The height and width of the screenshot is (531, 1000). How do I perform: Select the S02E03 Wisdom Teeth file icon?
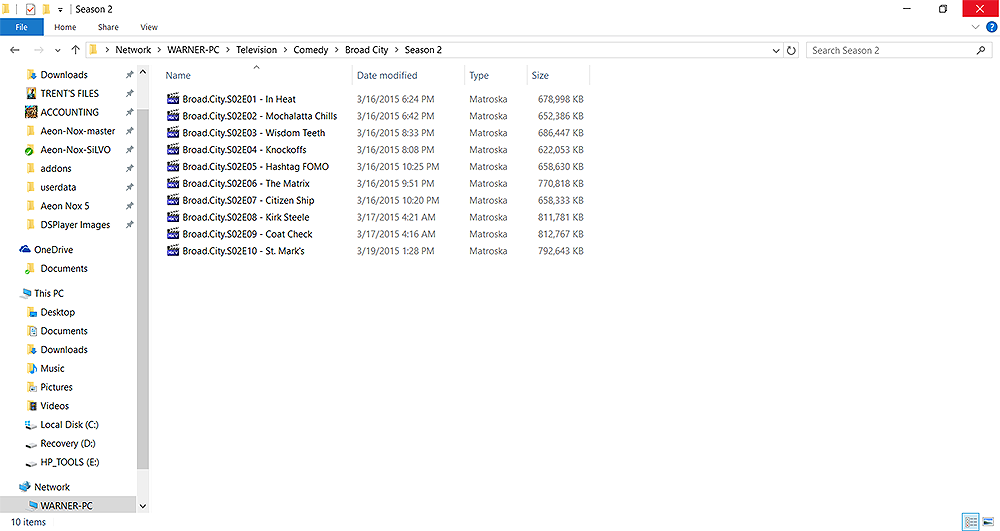coord(173,133)
